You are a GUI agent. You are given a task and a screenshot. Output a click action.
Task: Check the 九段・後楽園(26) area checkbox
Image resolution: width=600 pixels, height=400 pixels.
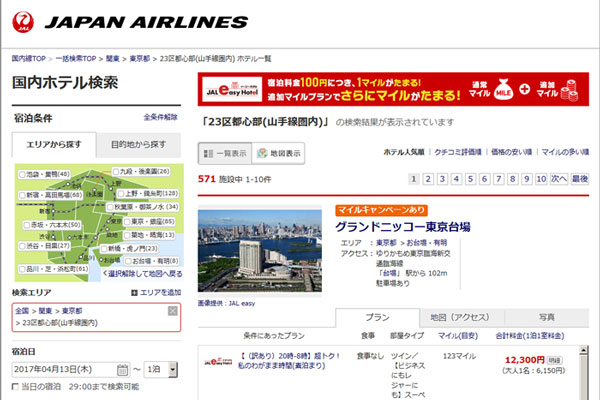(x=116, y=171)
